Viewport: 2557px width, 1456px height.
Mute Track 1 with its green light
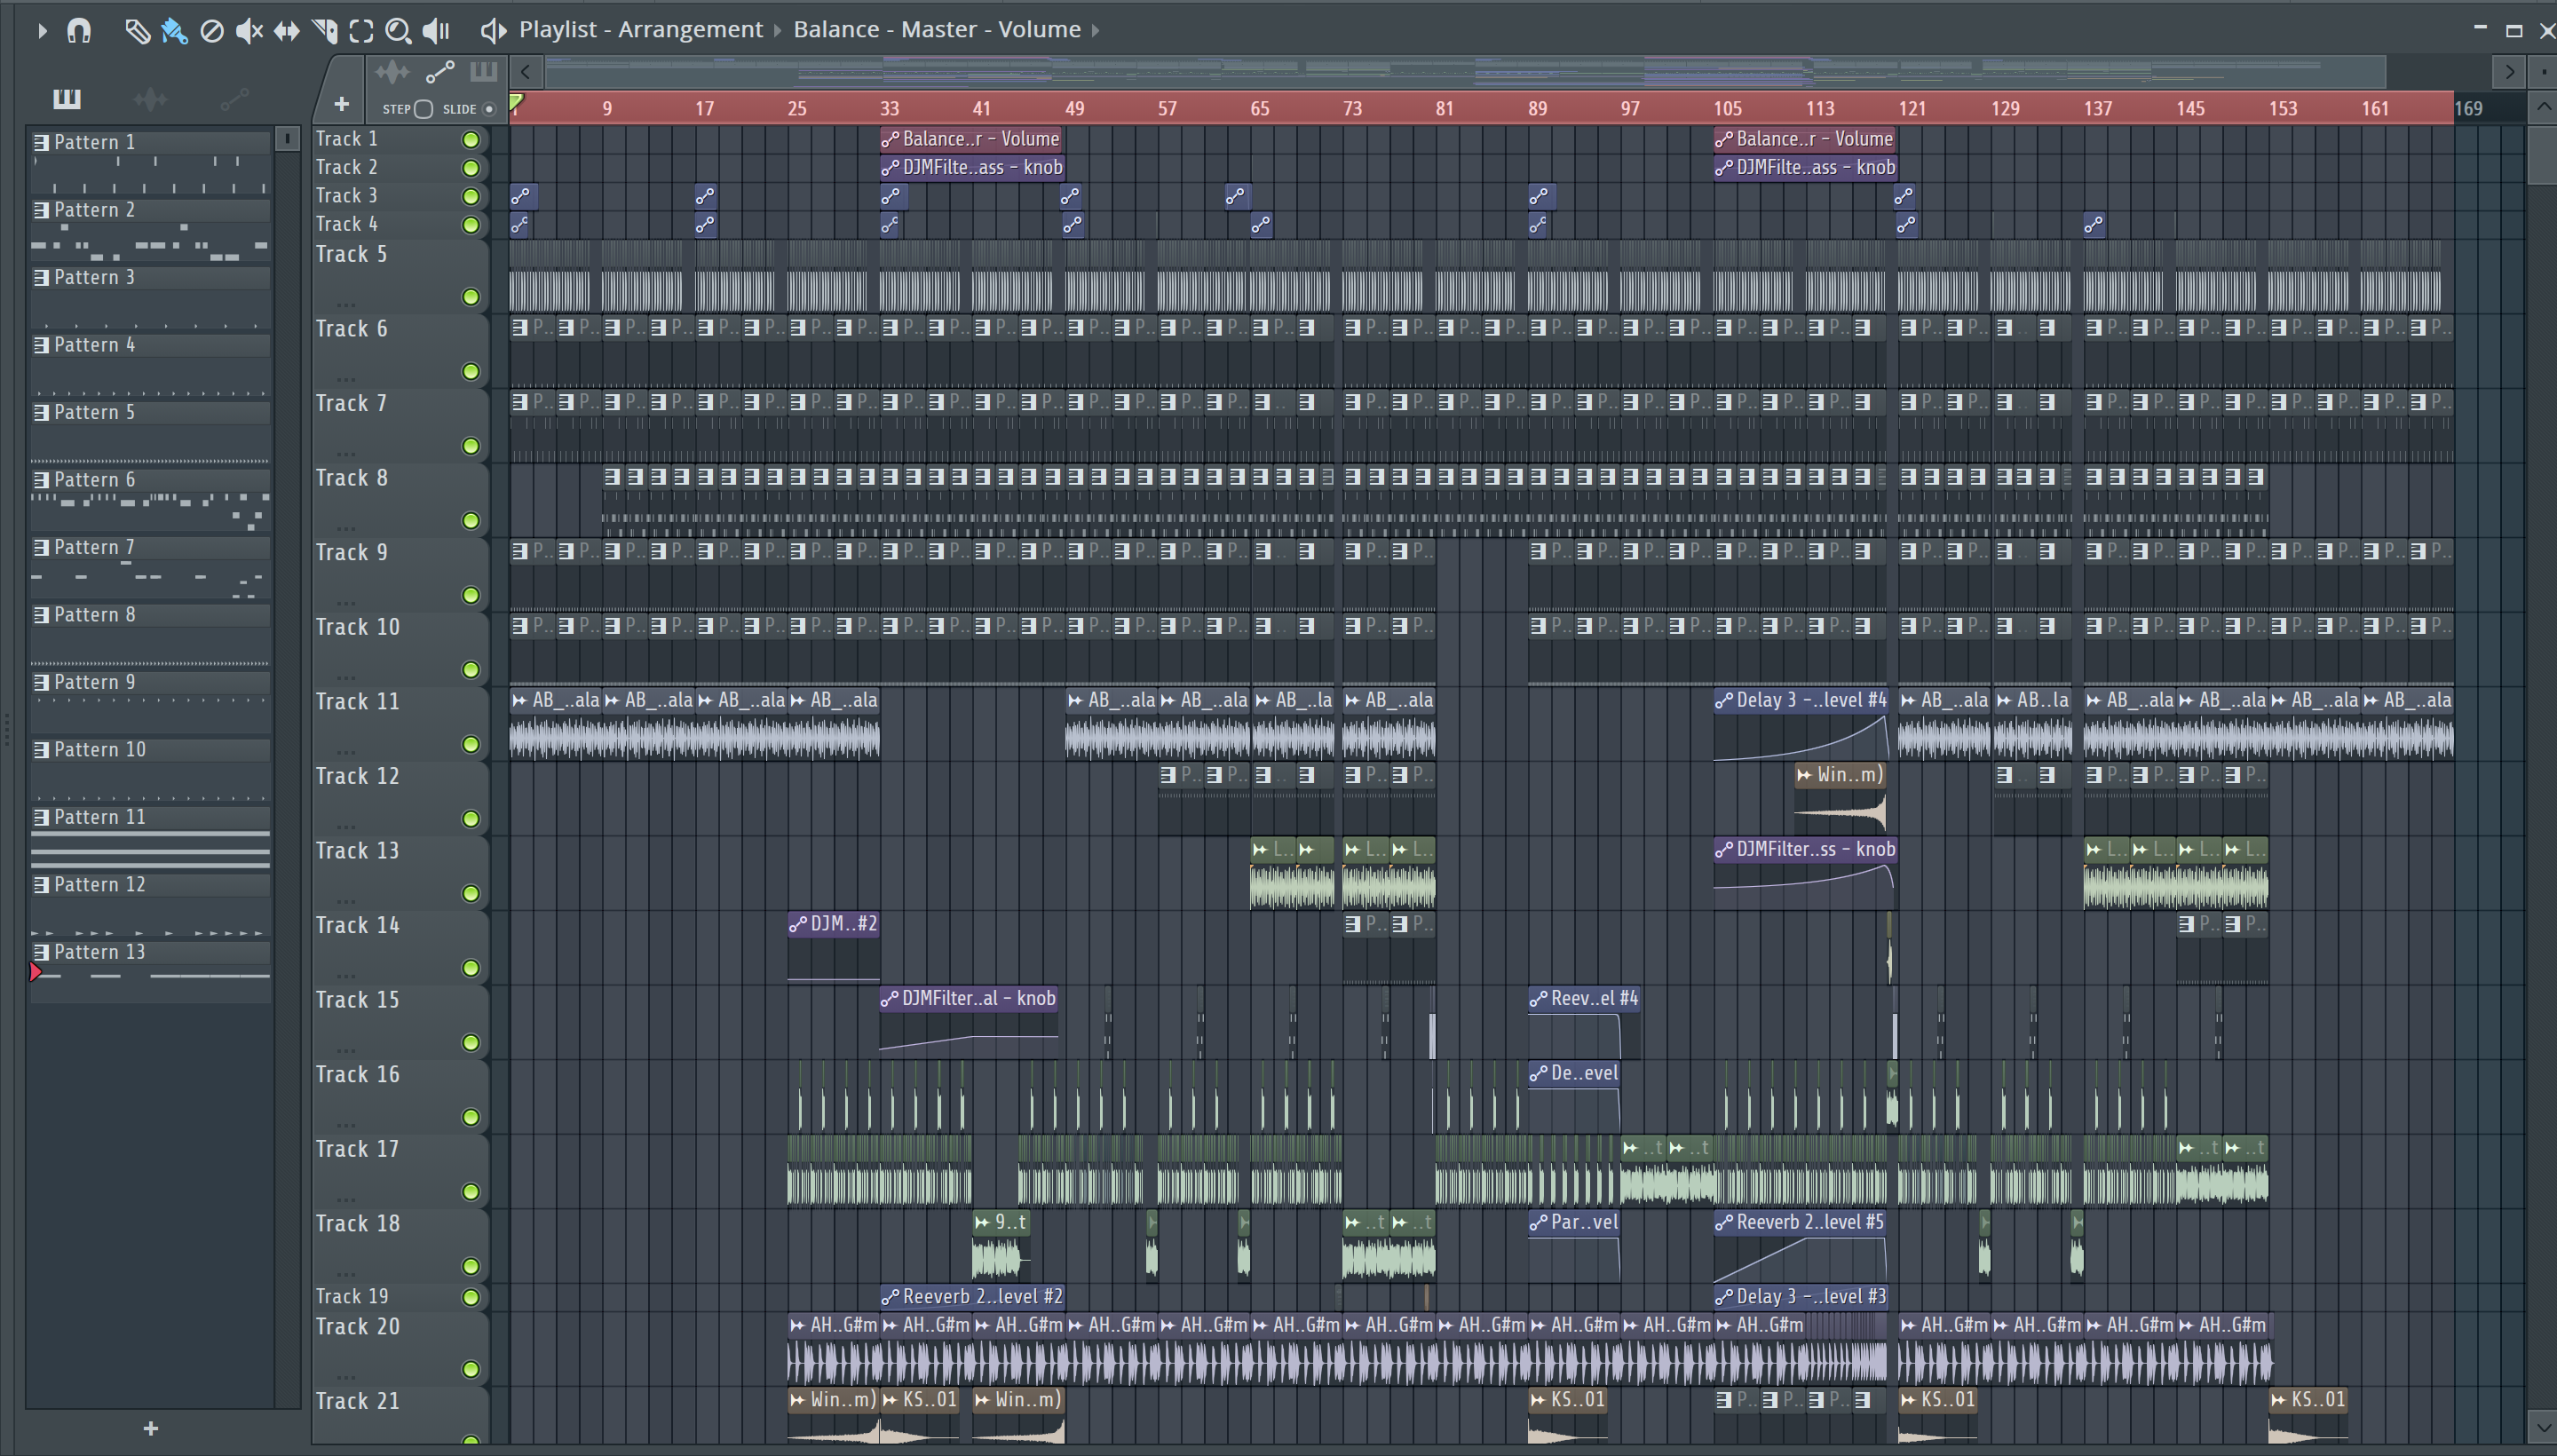[x=470, y=140]
